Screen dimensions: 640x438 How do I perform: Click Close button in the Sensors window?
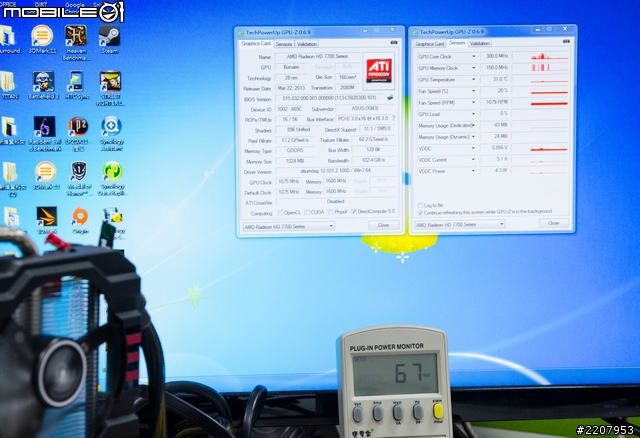[x=553, y=223]
